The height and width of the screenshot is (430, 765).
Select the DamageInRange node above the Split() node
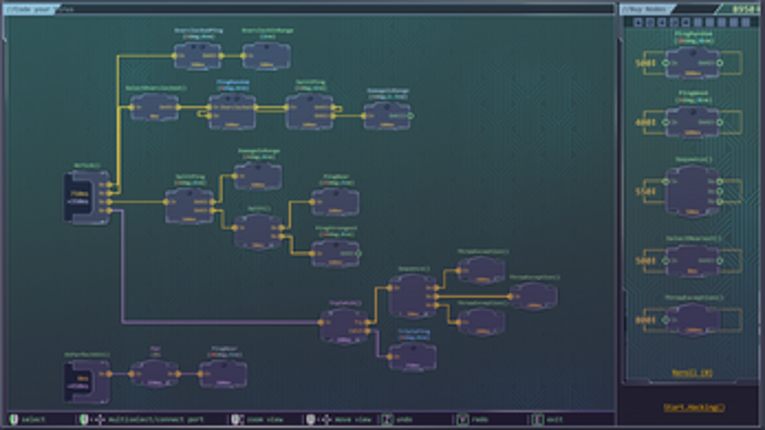coord(258,176)
